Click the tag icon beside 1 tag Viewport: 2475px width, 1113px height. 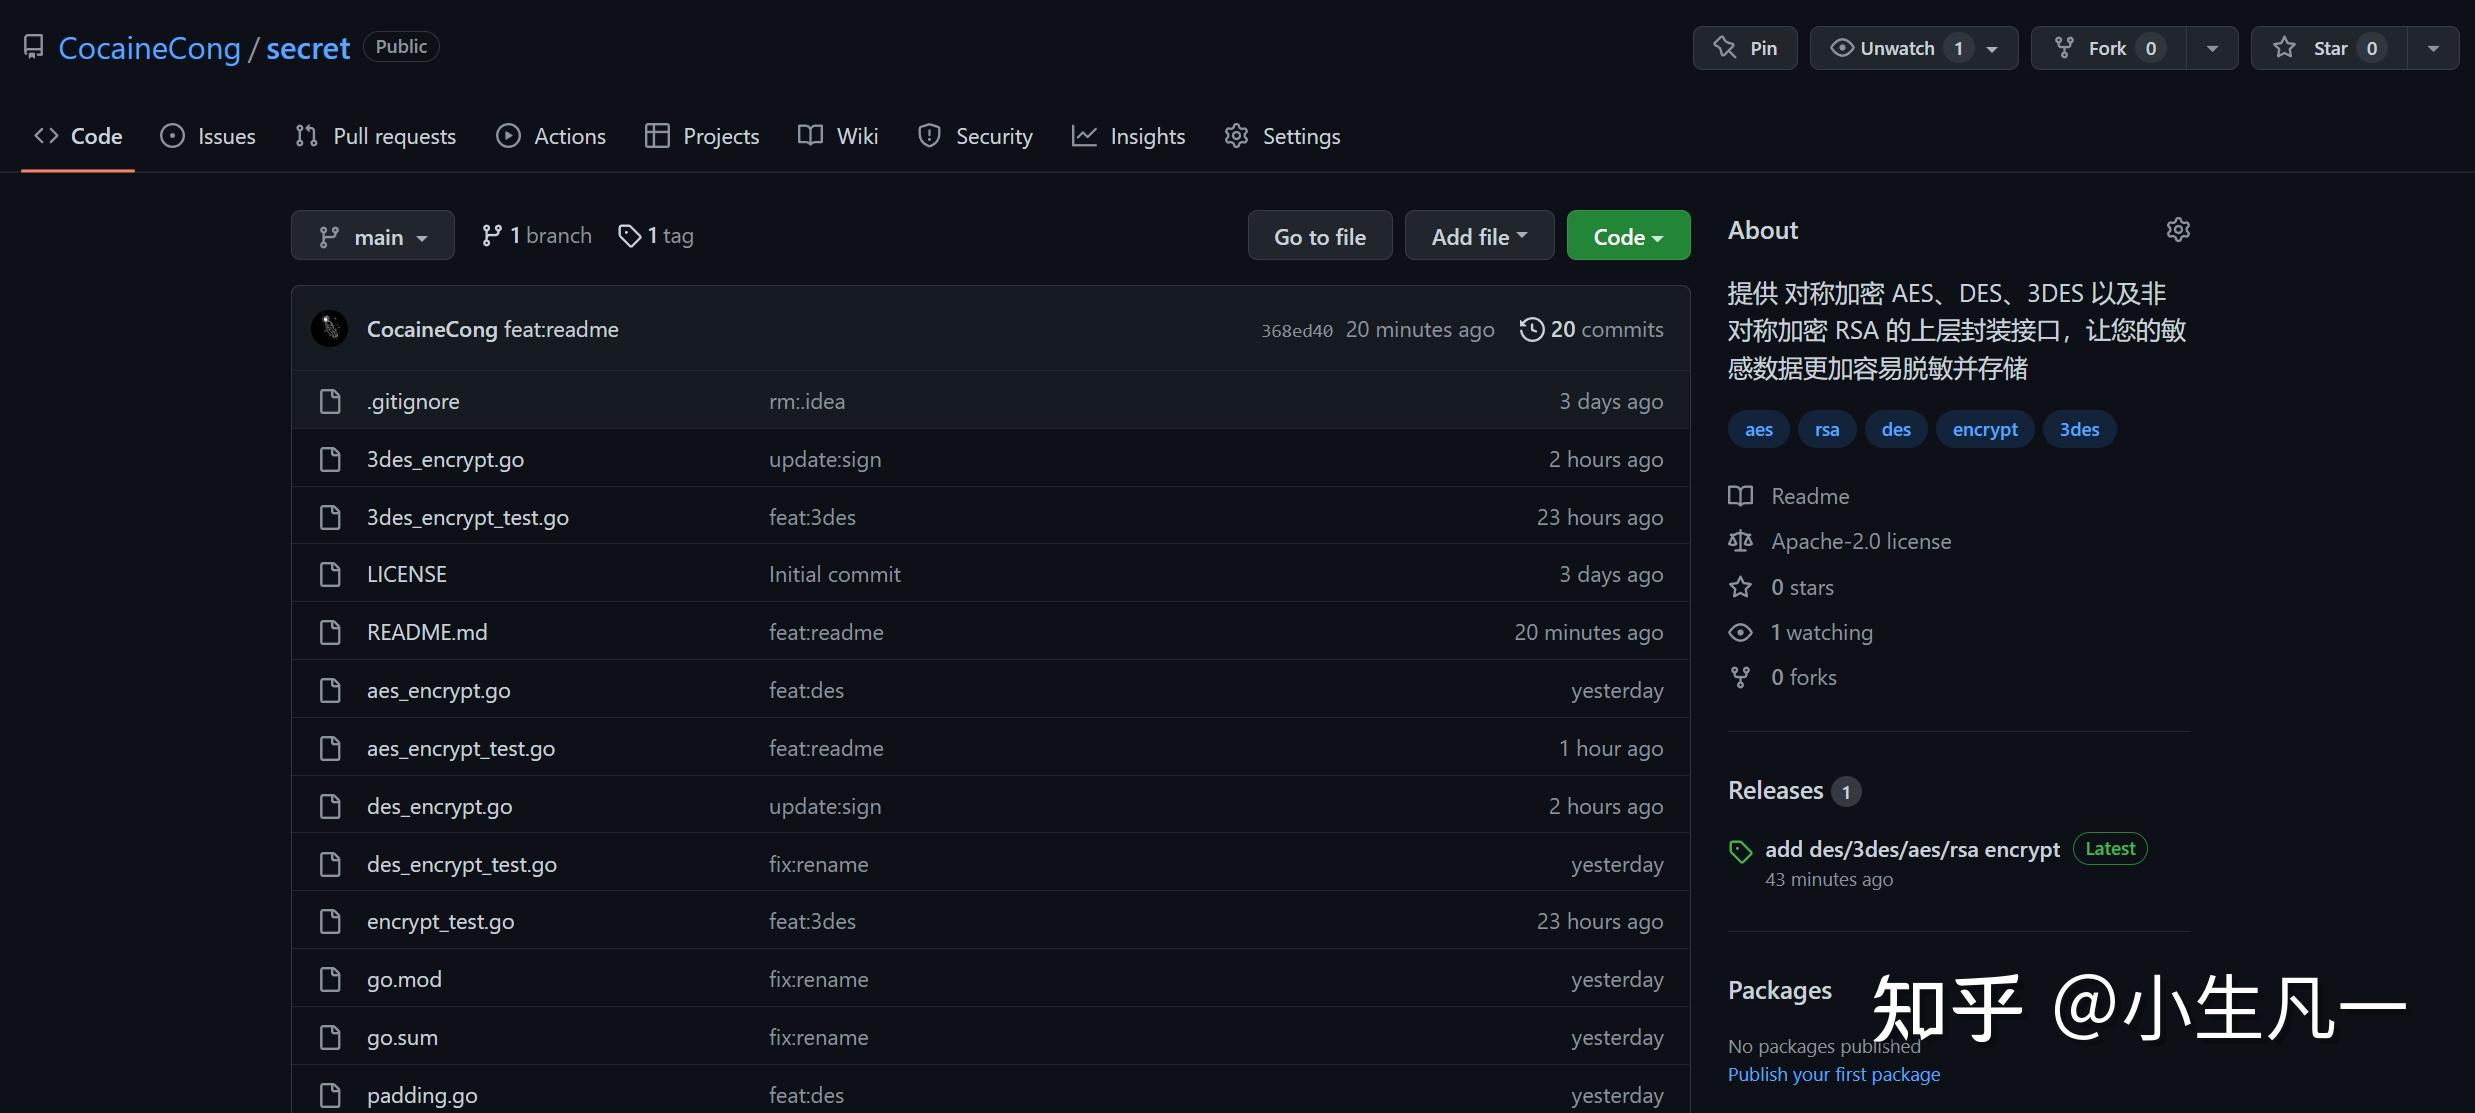point(629,236)
